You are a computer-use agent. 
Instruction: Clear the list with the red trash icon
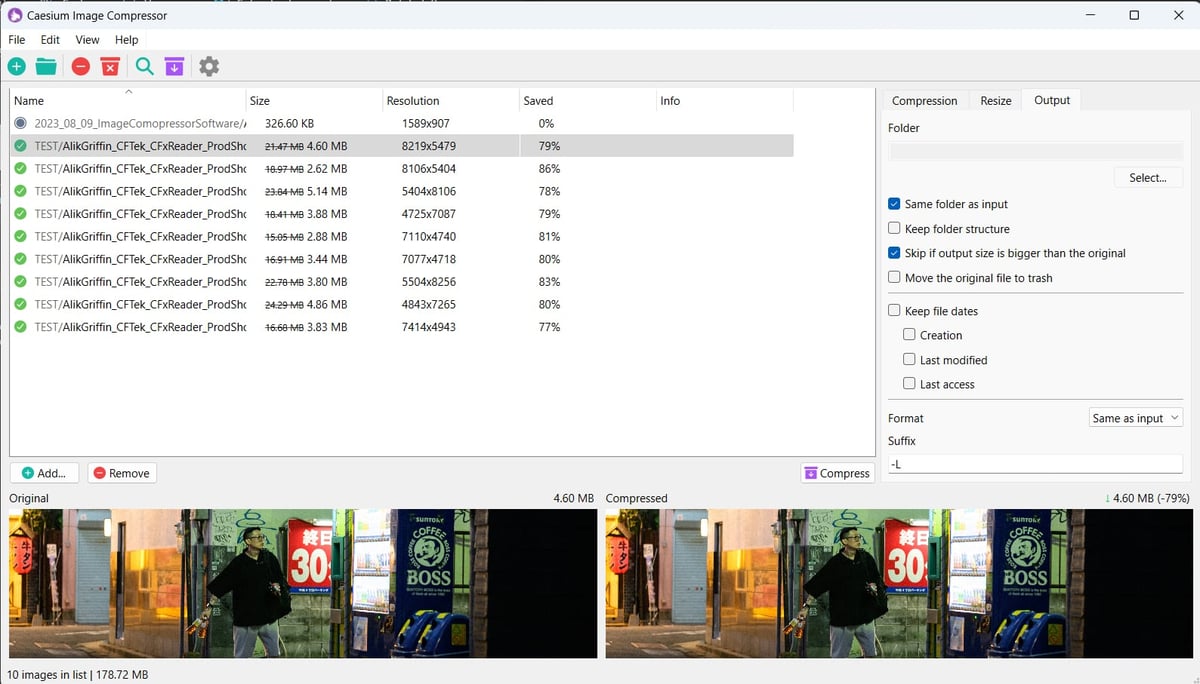point(110,66)
